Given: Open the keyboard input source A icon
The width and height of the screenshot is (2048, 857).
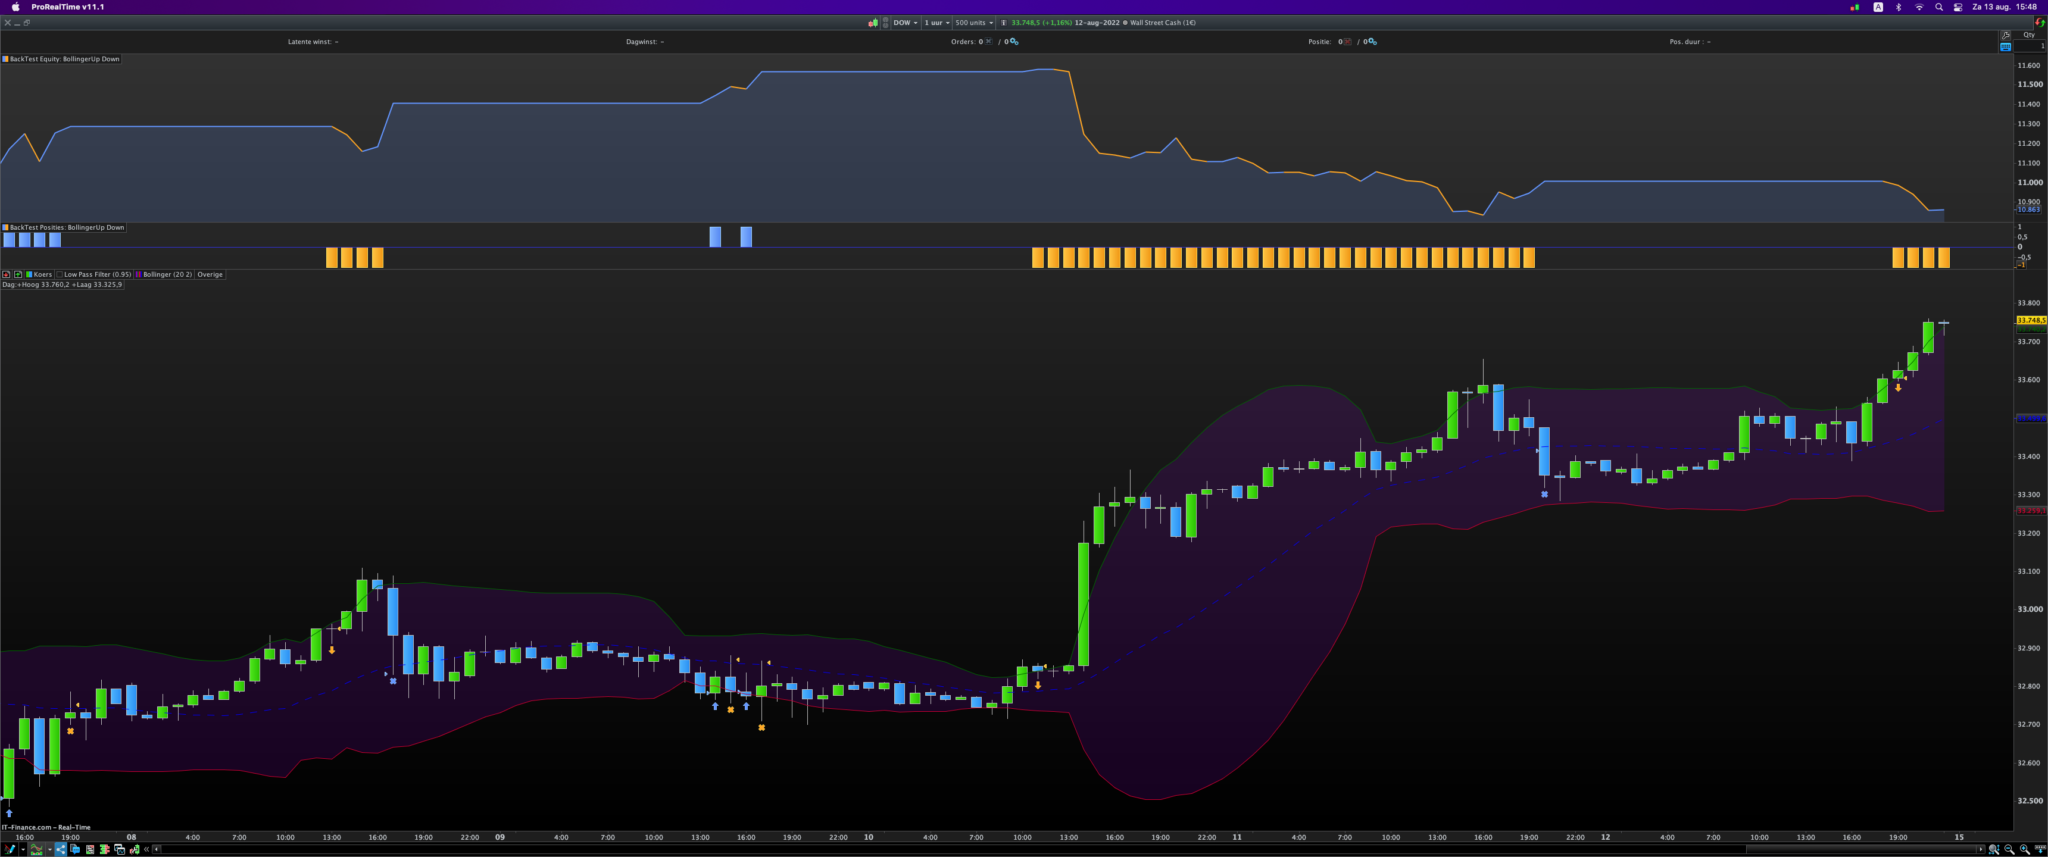Looking at the screenshot, I should tap(1878, 7).
